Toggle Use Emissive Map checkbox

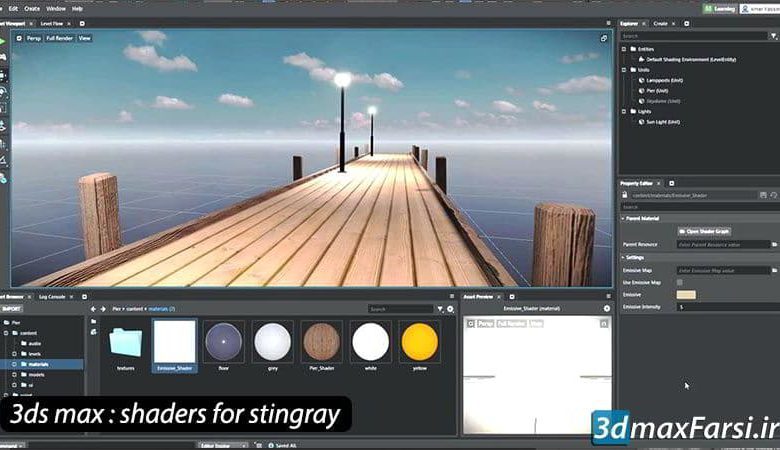[680, 282]
